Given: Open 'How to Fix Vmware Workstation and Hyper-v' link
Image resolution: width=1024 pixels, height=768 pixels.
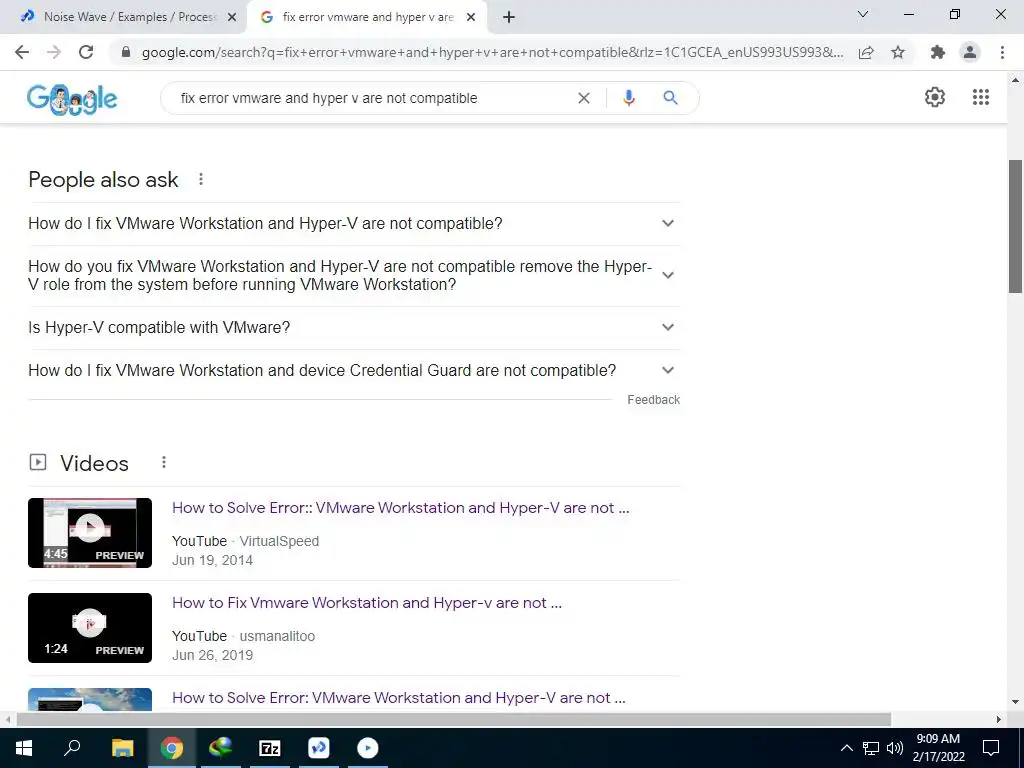Looking at the screenshot, I should pos(366,602).
